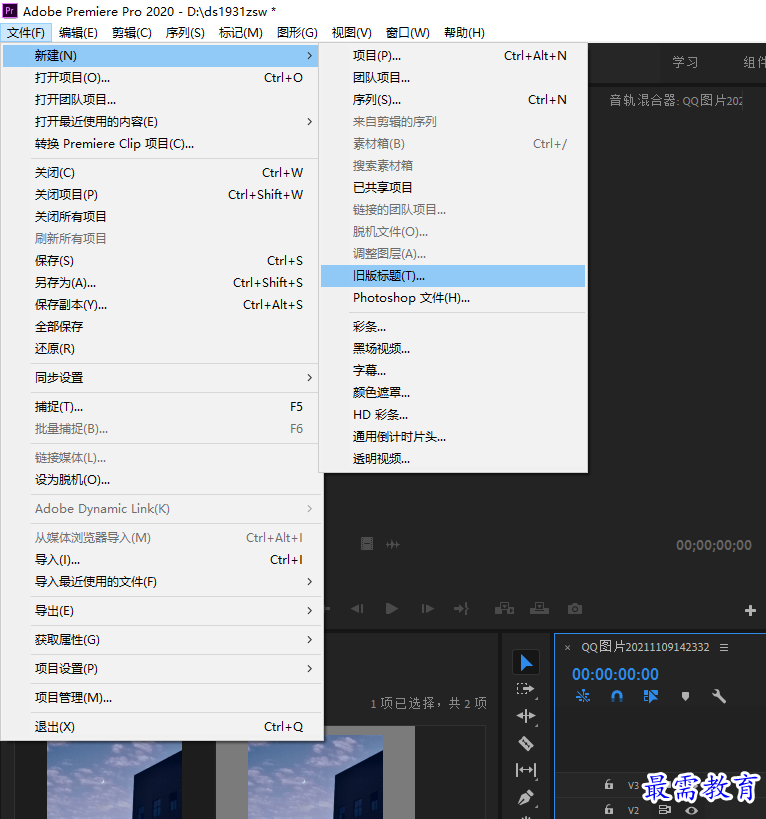Close the QQ图片20211109142332 timeline tab
Viewport: 766px width, 819px height.
click(x=568, y=648)
